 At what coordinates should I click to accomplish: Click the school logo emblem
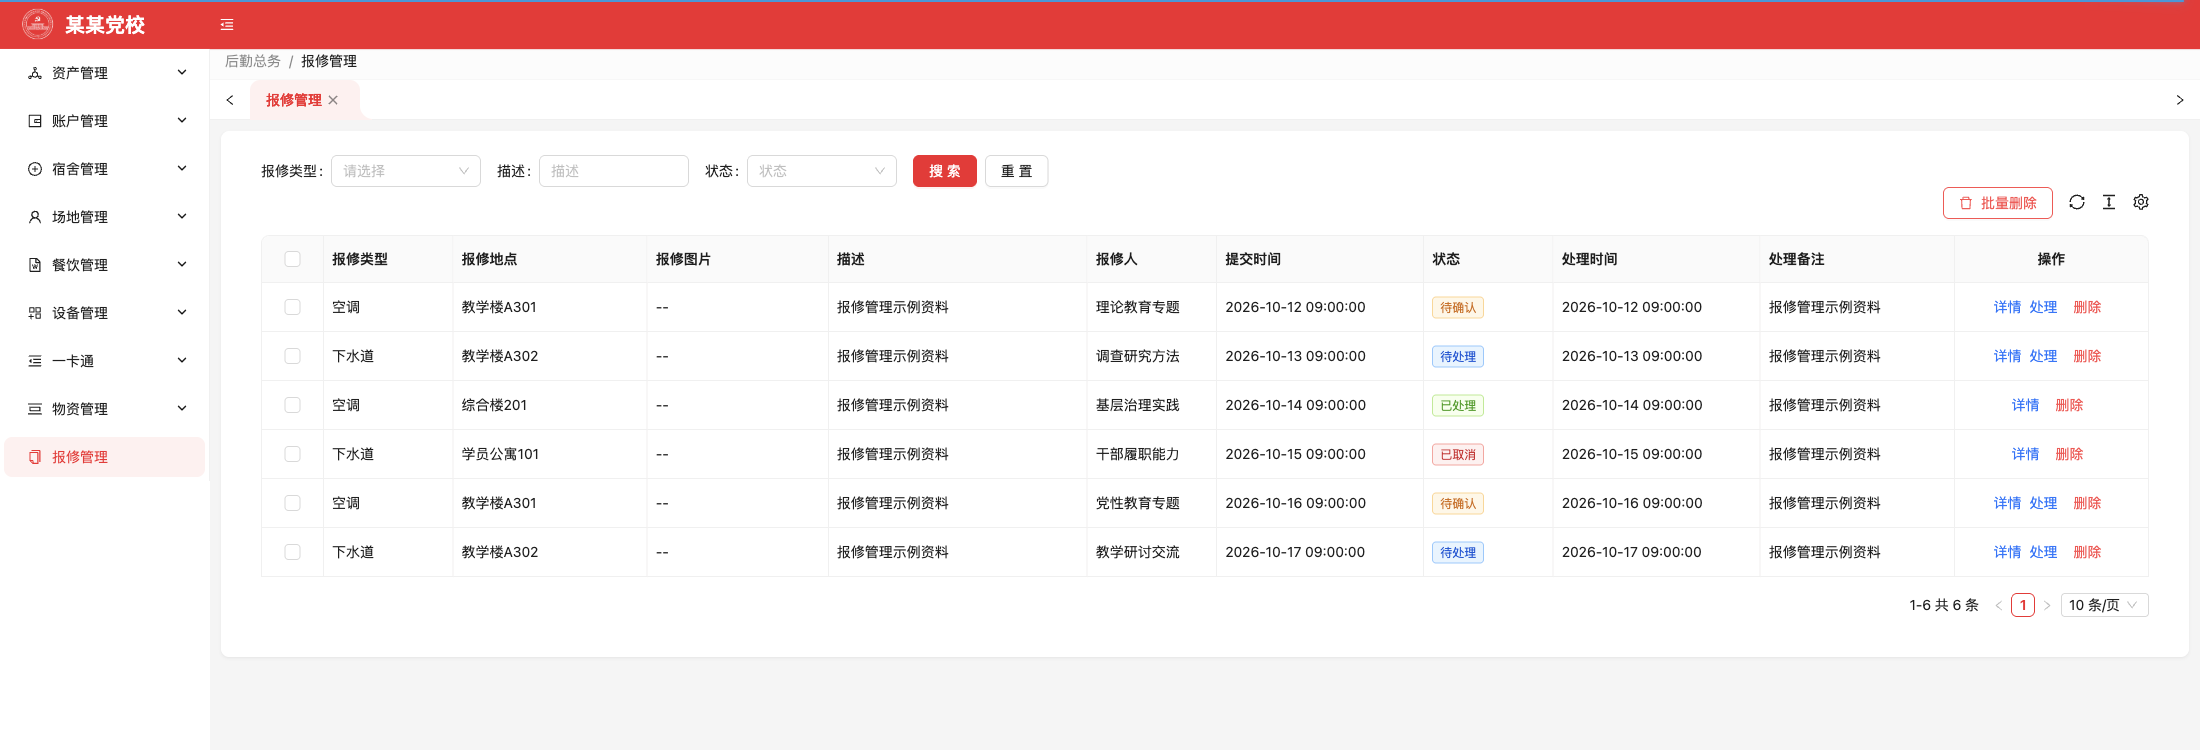37,24
